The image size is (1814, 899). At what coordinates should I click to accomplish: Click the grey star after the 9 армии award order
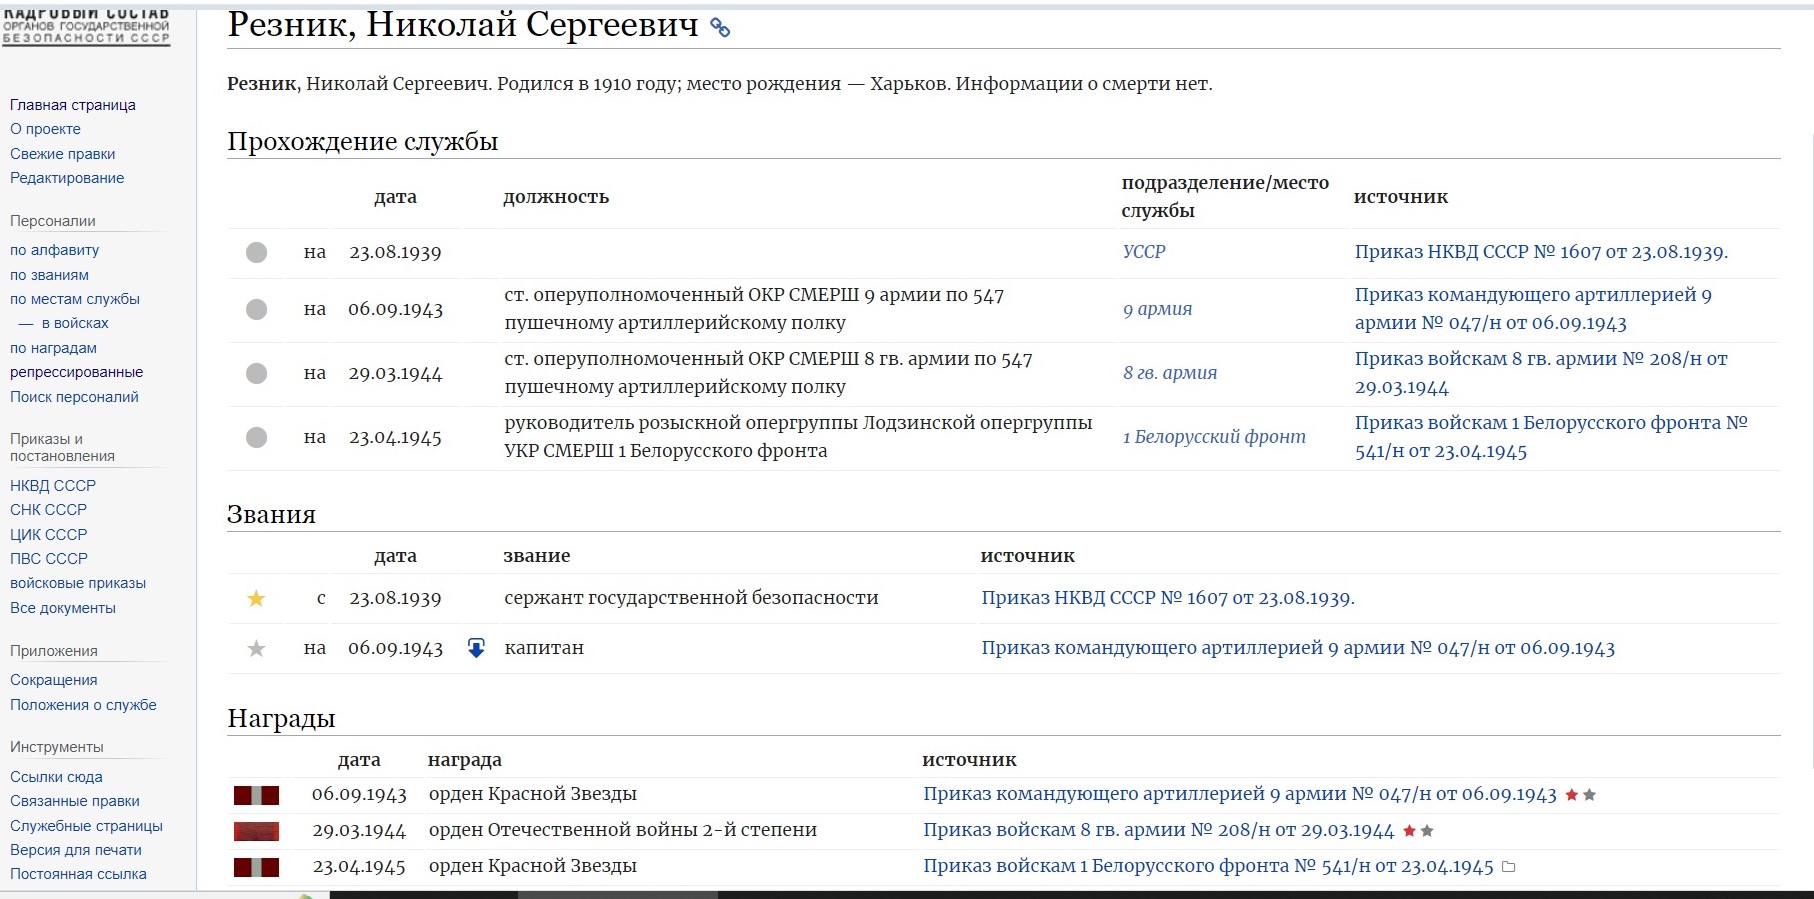pos(1590,795)
